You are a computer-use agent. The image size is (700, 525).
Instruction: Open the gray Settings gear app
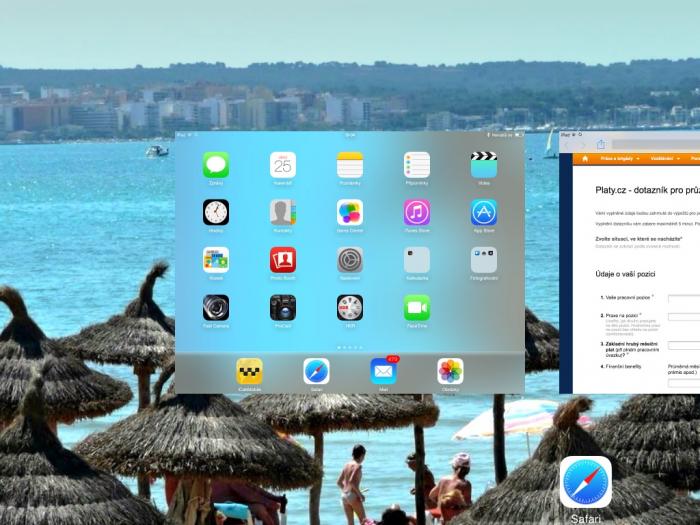[x=350, y=260]
